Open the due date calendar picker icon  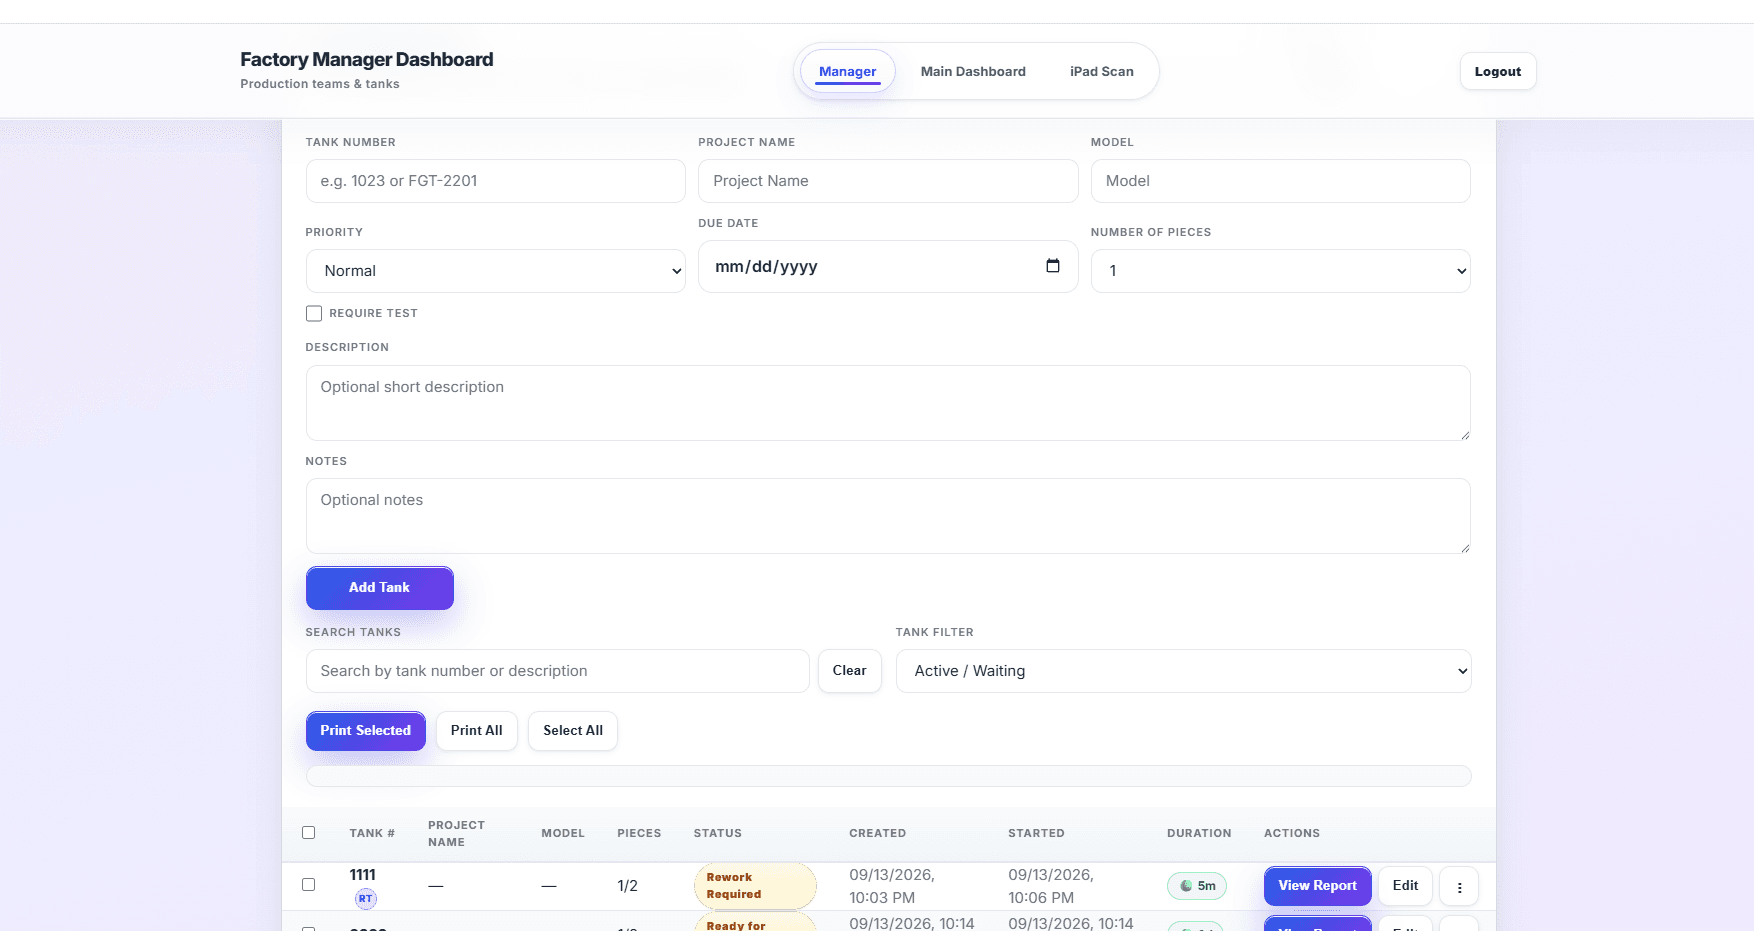click(x=1052, y=266)
